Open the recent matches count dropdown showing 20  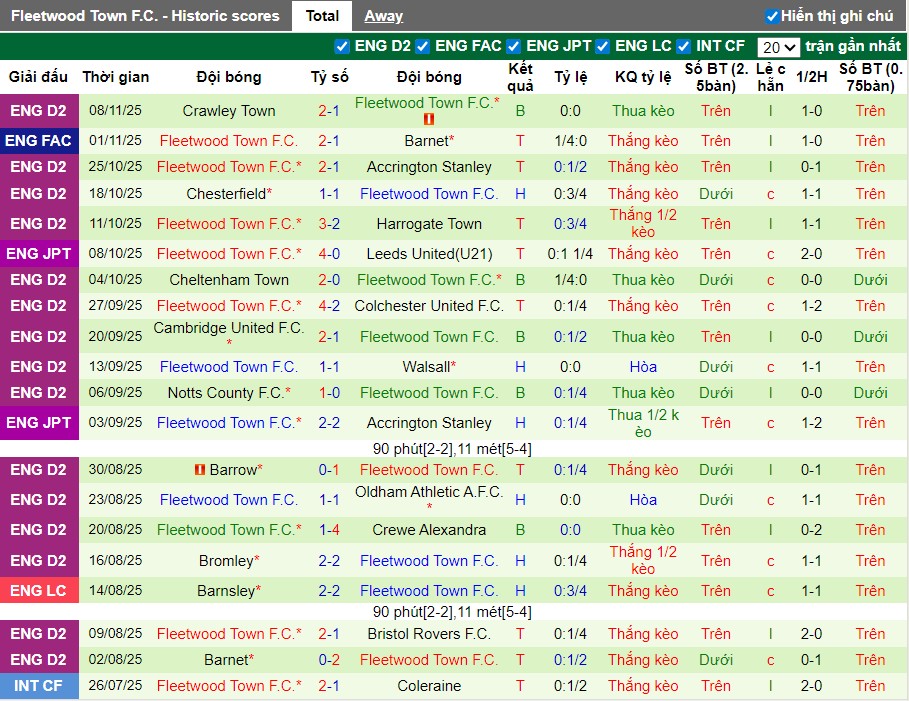click(779, 46)
